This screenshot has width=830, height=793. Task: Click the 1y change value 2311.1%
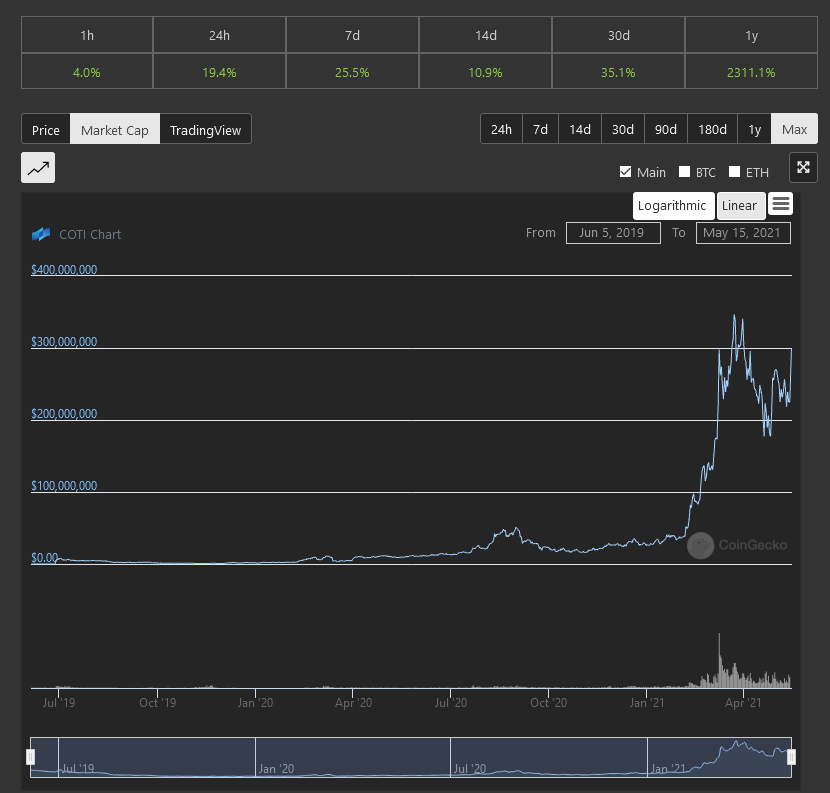coord(751,73)
